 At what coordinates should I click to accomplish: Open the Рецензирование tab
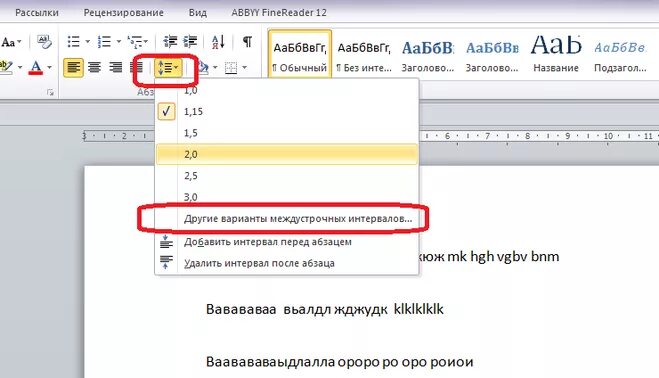[x=124, y=13]
